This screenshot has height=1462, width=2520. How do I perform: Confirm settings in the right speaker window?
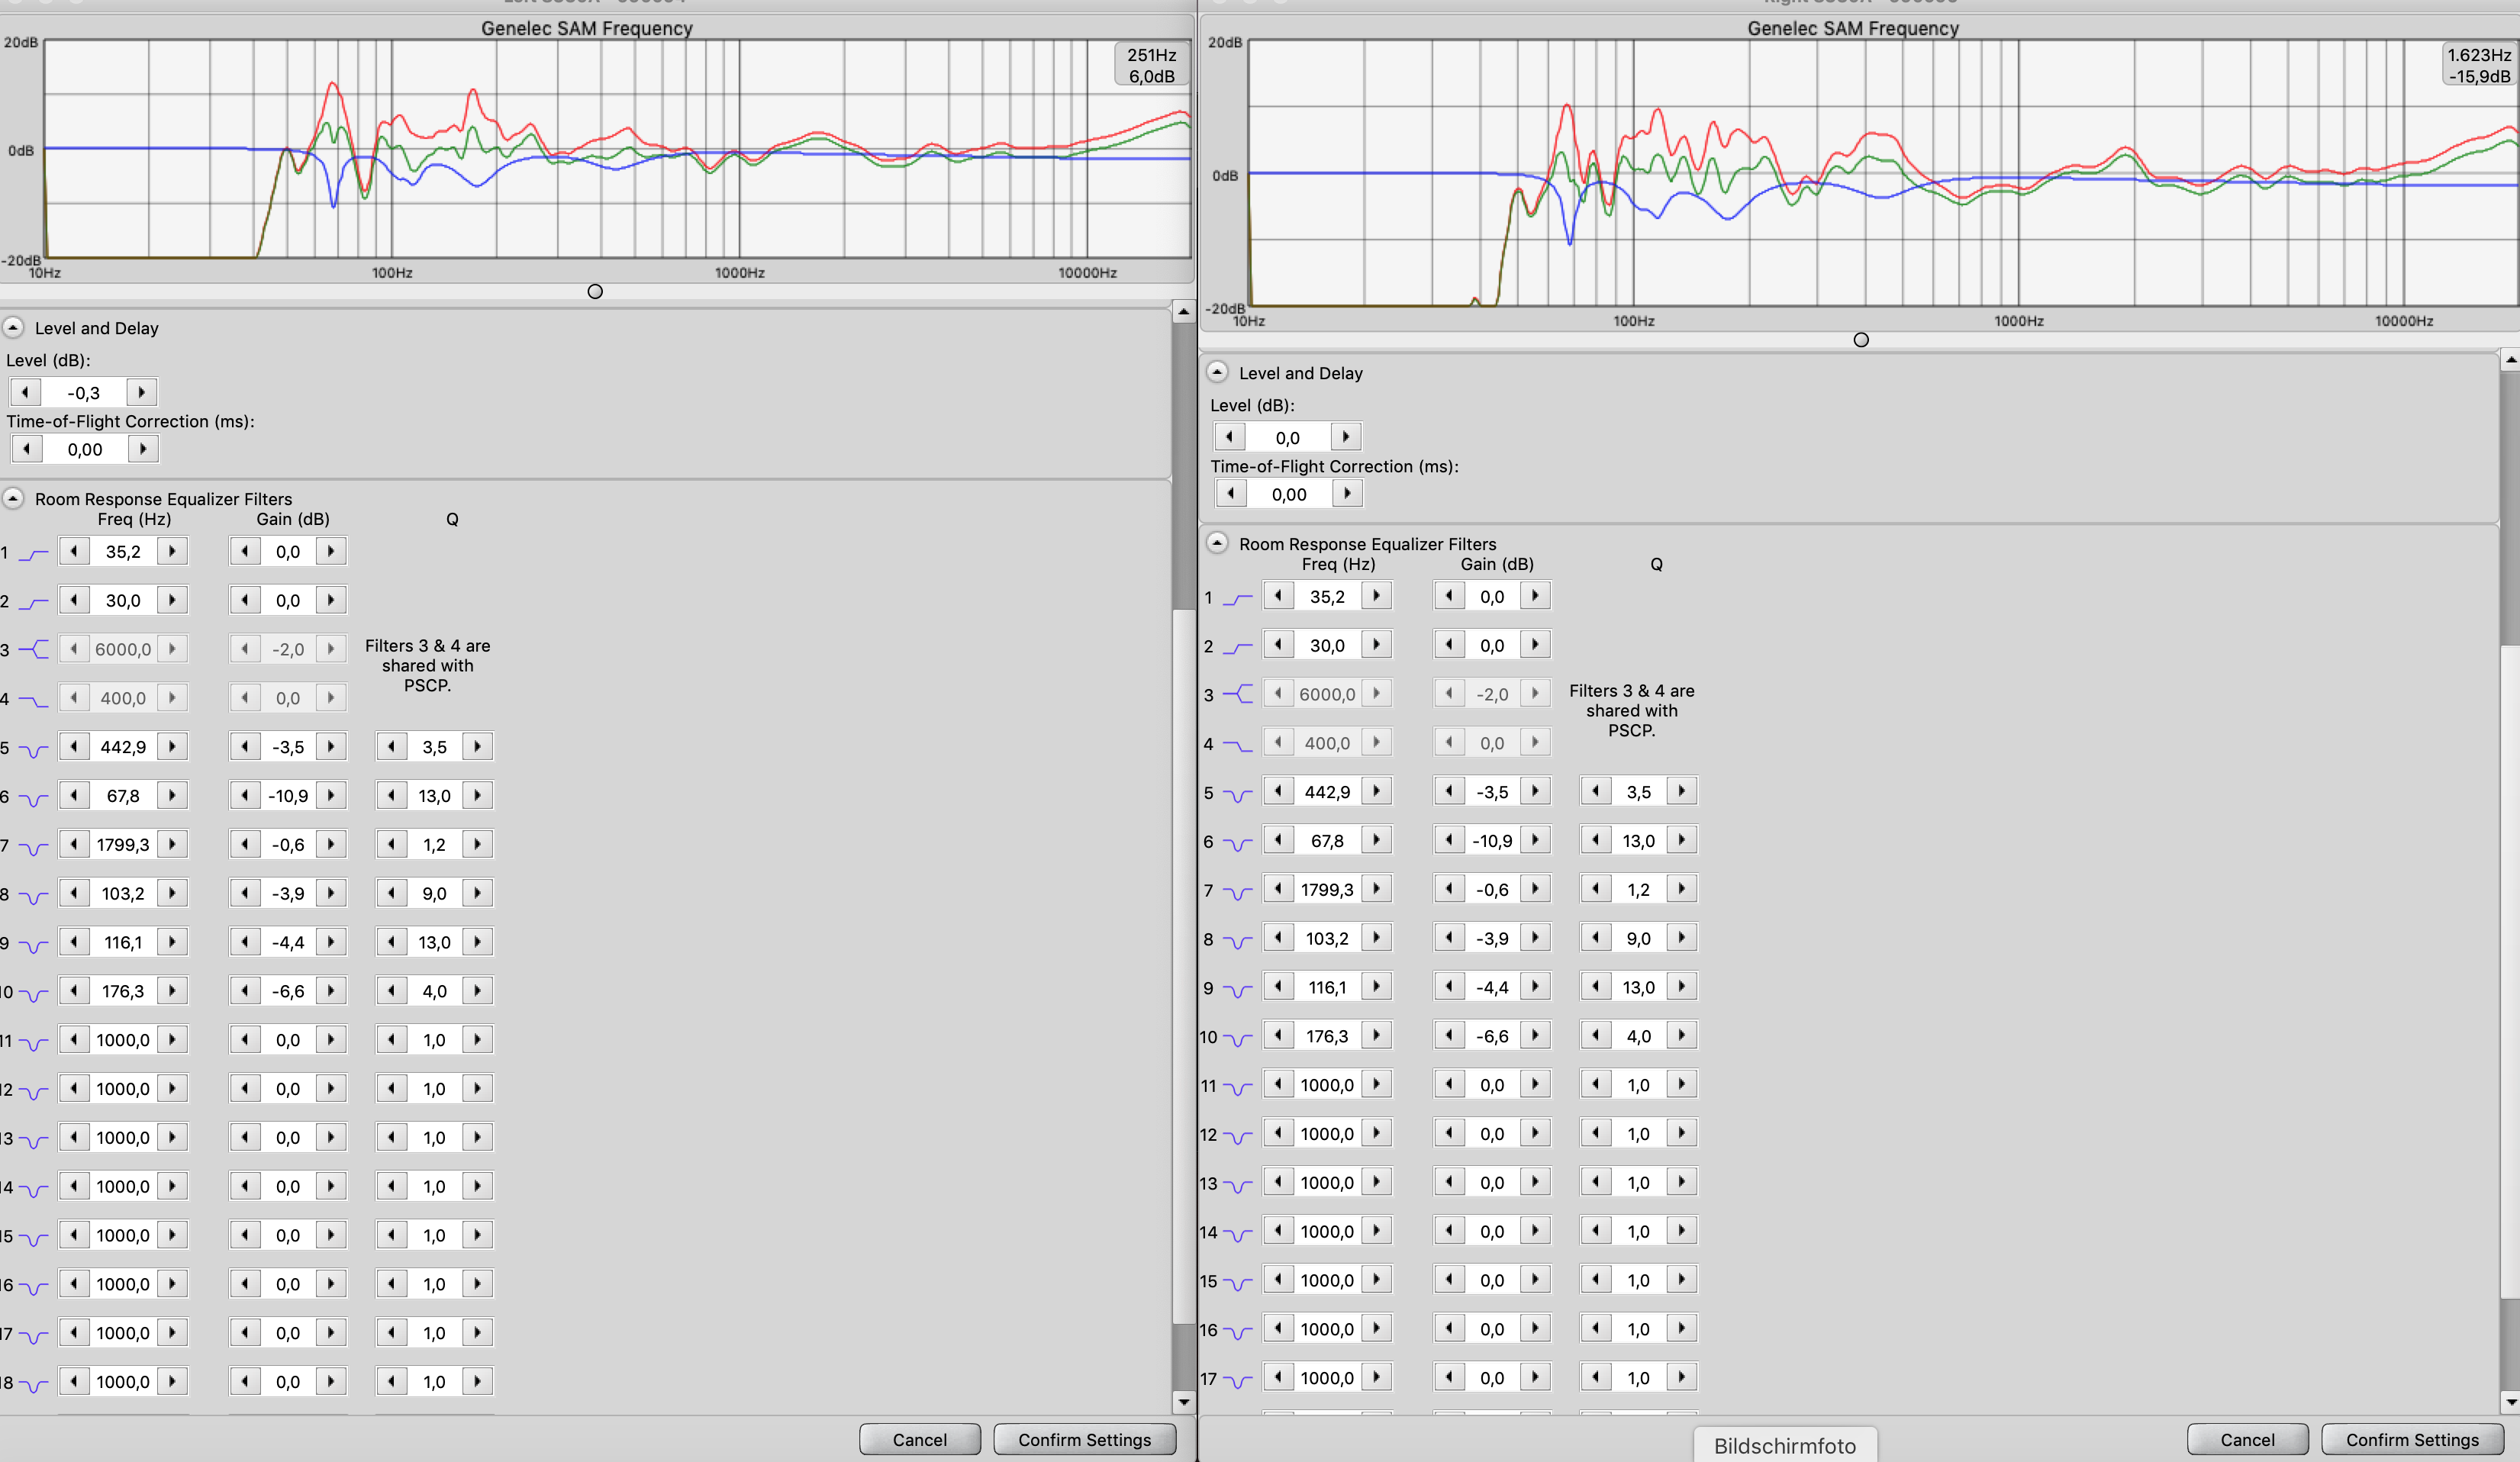pyautogui.click(x=2412, y=1439)
